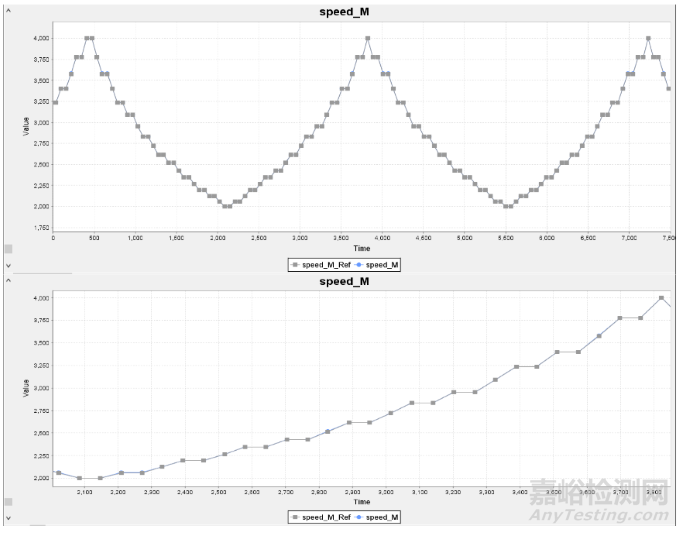
Task: Click the scrollbar thumb left of bottom chart
Action: pos(9,500)
